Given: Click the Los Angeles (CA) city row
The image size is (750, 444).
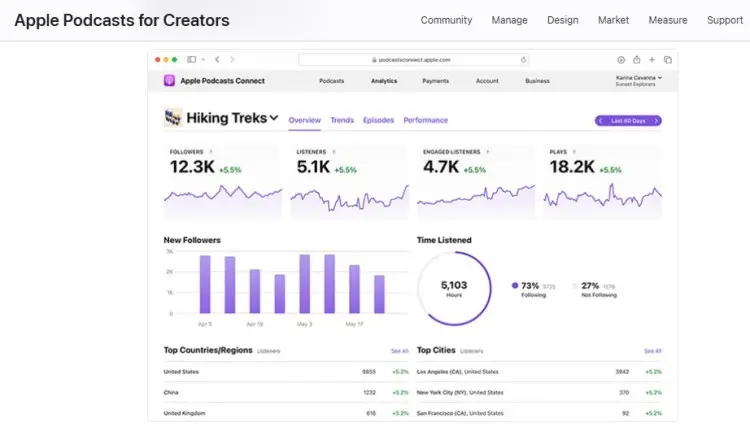Looking at the screenshot, I should (x=539, y=372).
